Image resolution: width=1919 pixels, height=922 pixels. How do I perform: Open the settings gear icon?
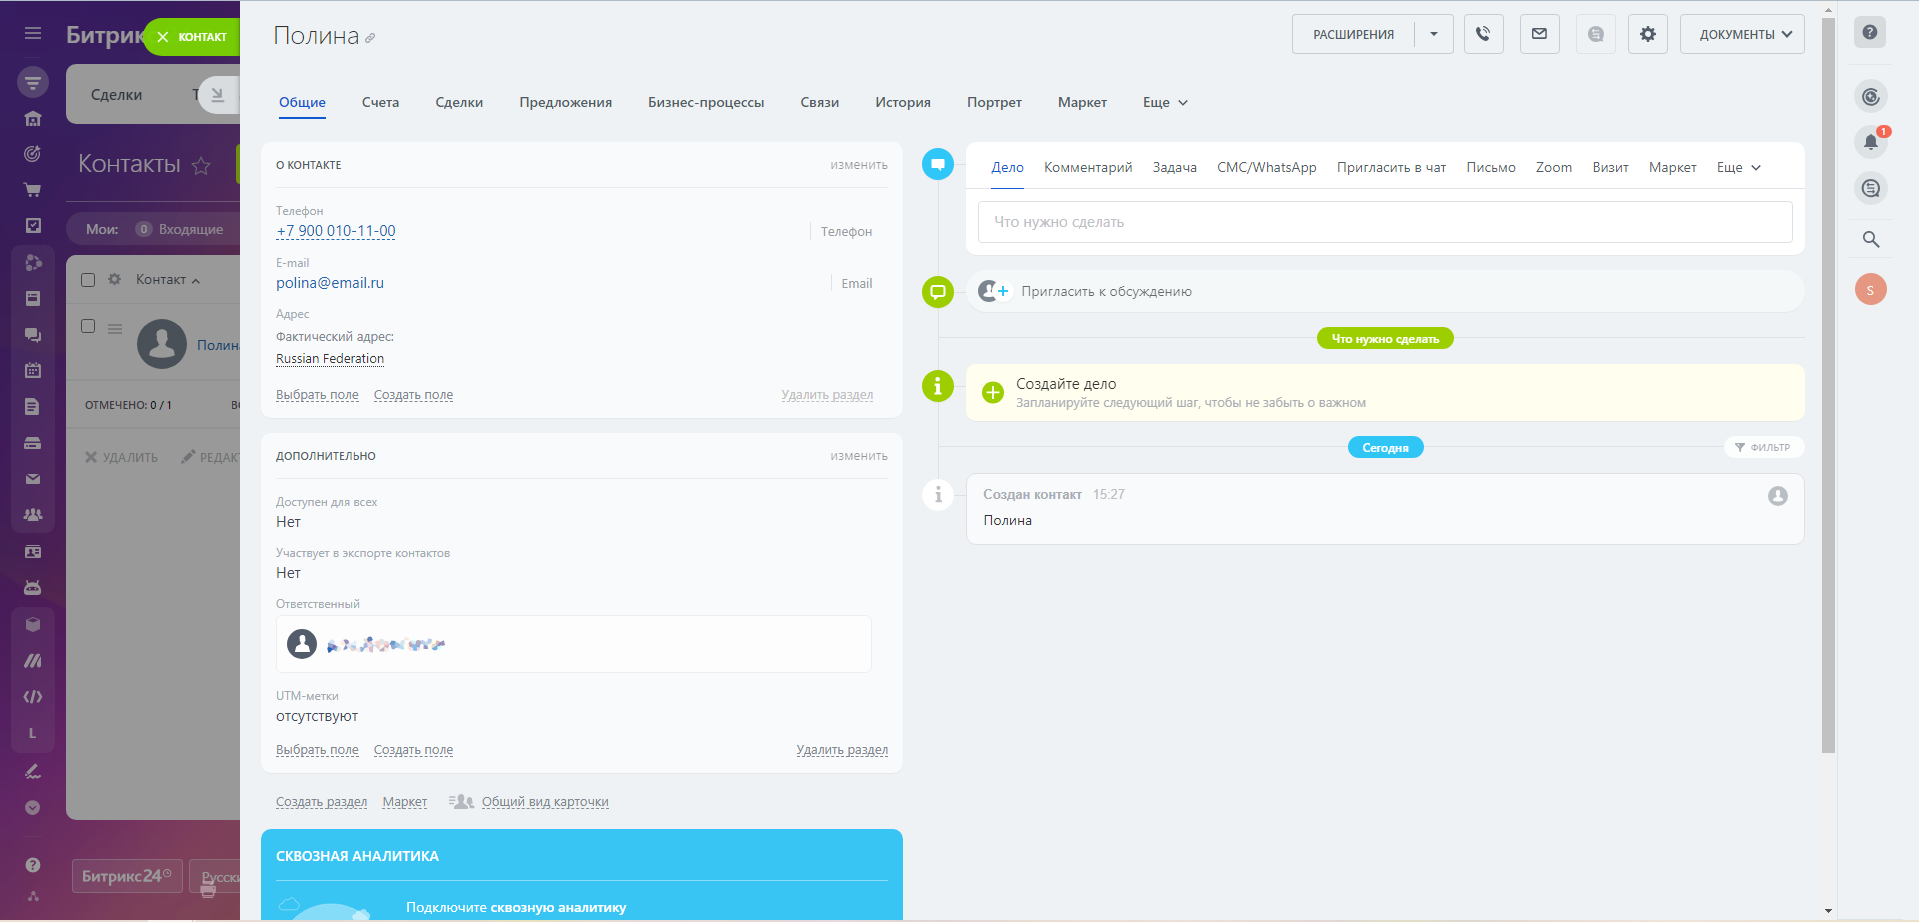pyautogui.click(x=1647, y=34)
